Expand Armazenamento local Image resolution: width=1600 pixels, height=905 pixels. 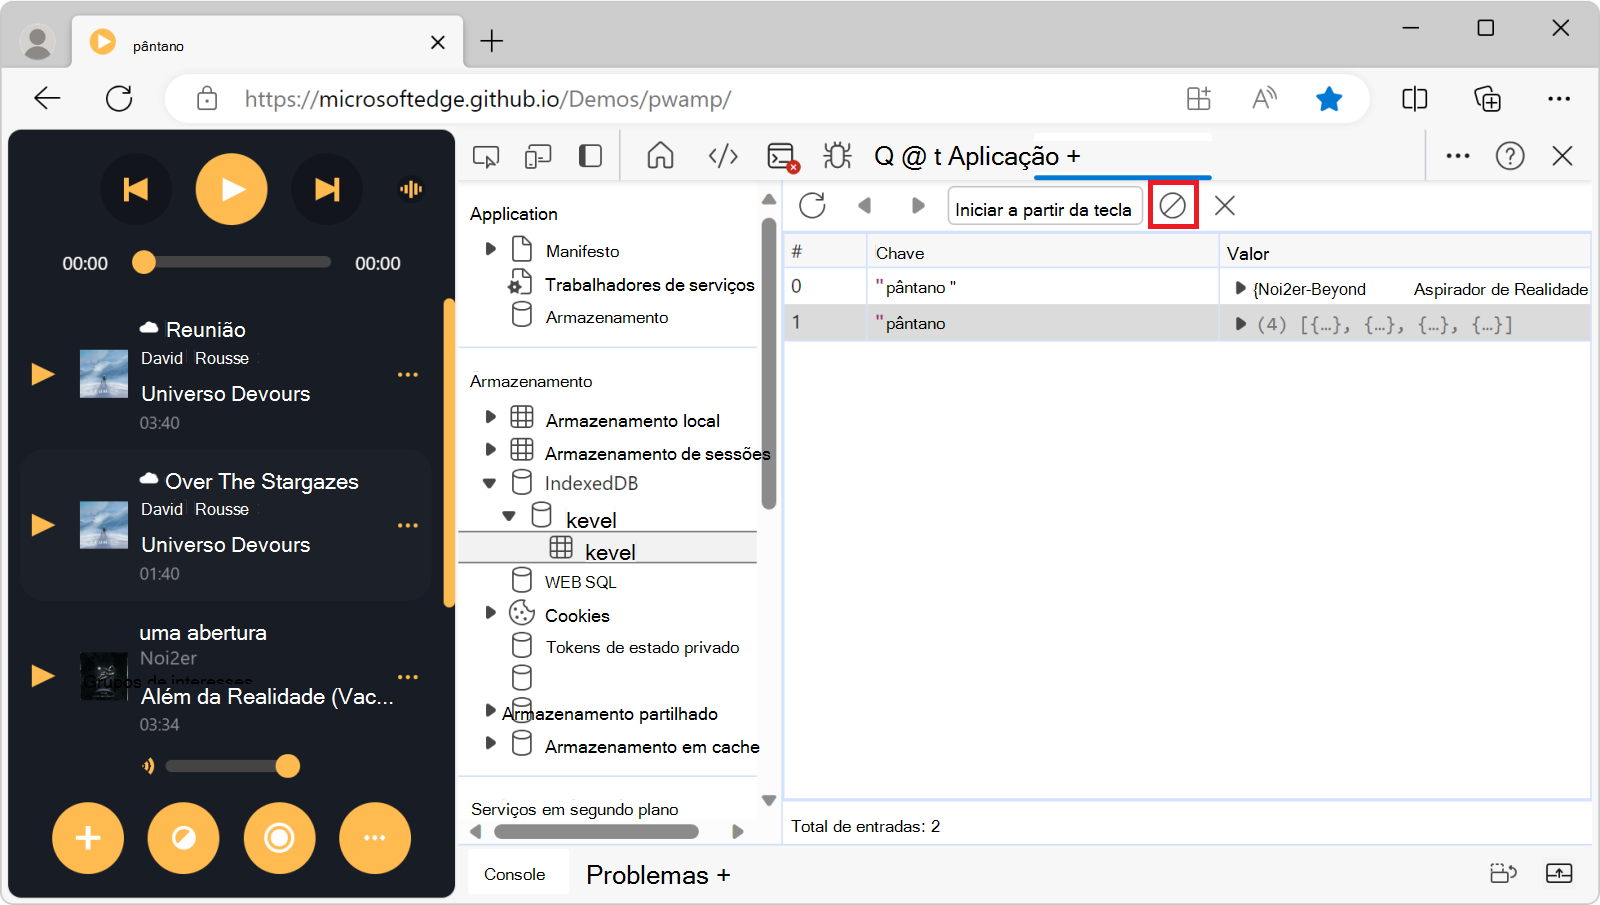click(490, 417)
